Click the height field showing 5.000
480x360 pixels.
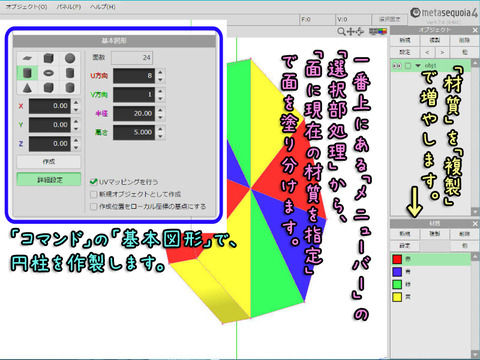[x=134, y=132]
